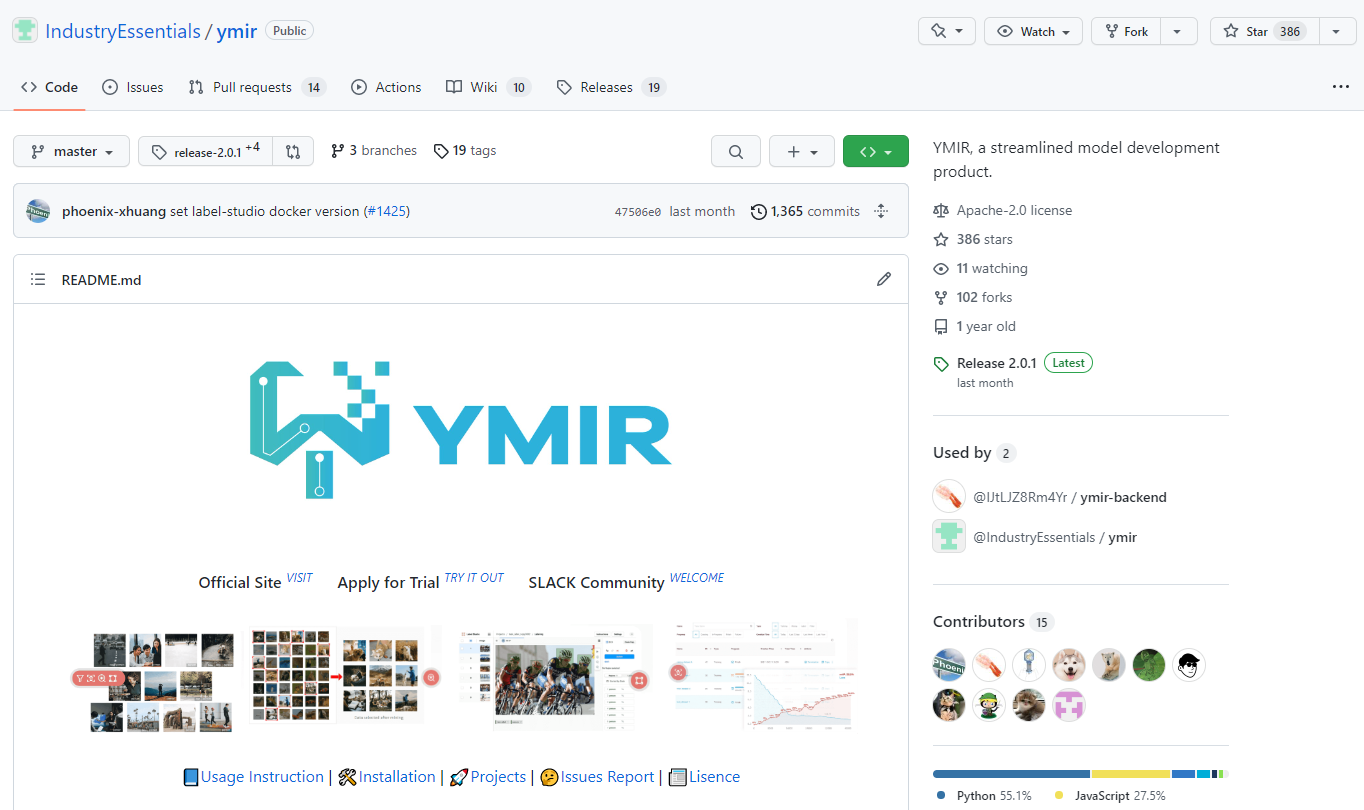
Task: Open the pin dropdown caret
Action: coord(959,31)
